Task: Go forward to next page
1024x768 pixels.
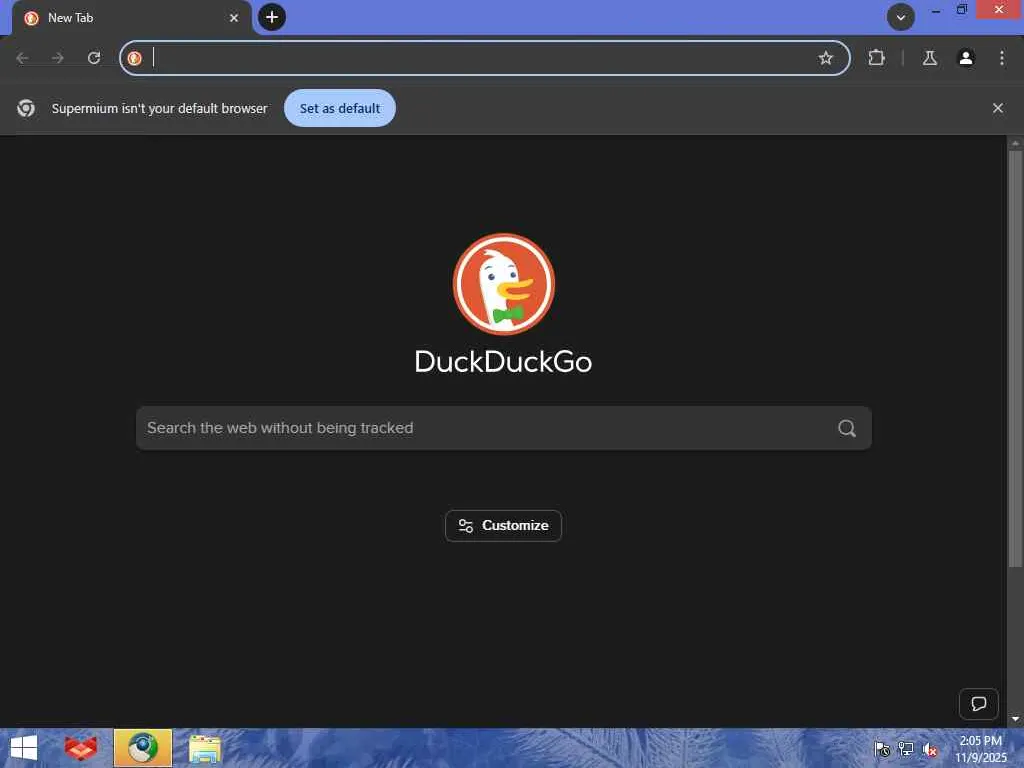Action: click(58, 58)
